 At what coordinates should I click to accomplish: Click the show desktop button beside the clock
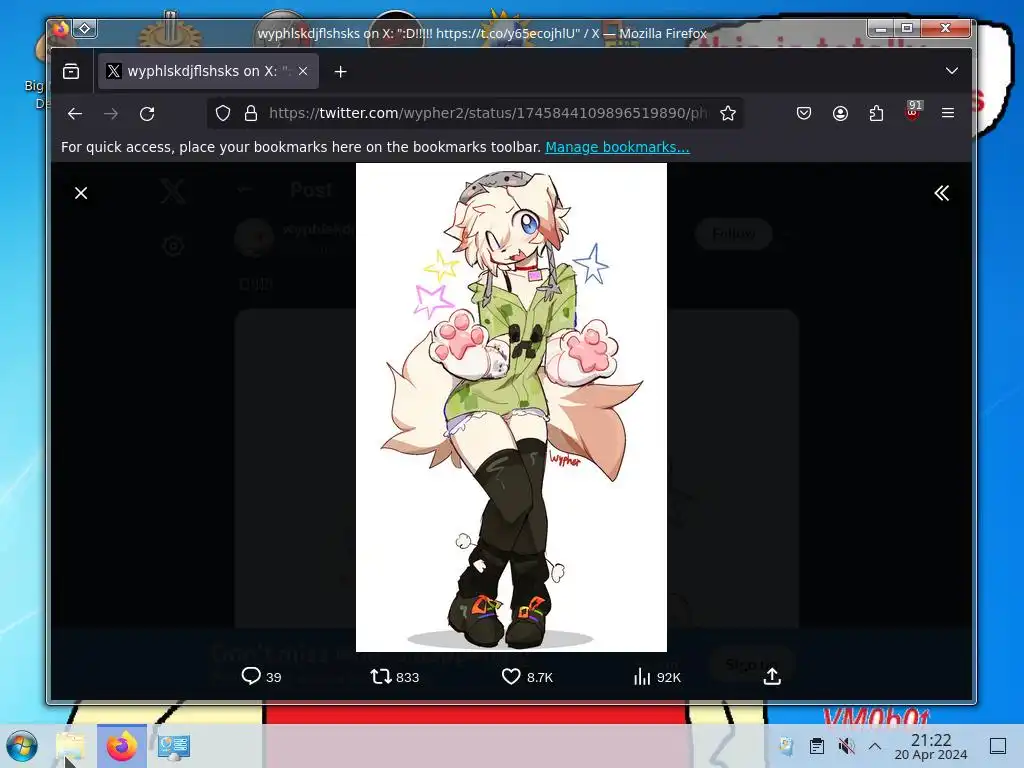(998, 746)
